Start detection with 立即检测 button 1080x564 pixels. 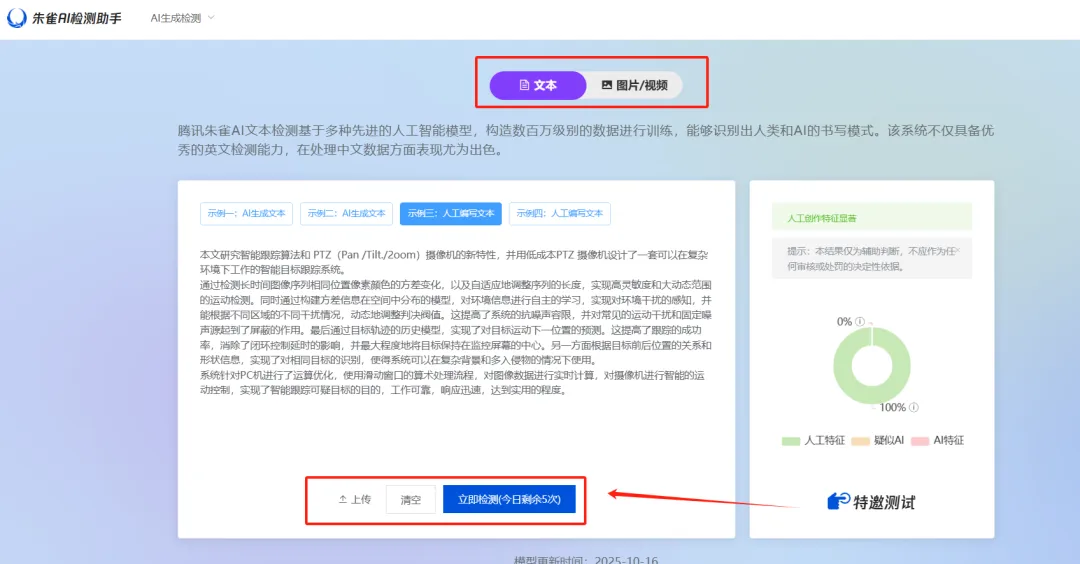pyautogui.click(x=509, y=499)
